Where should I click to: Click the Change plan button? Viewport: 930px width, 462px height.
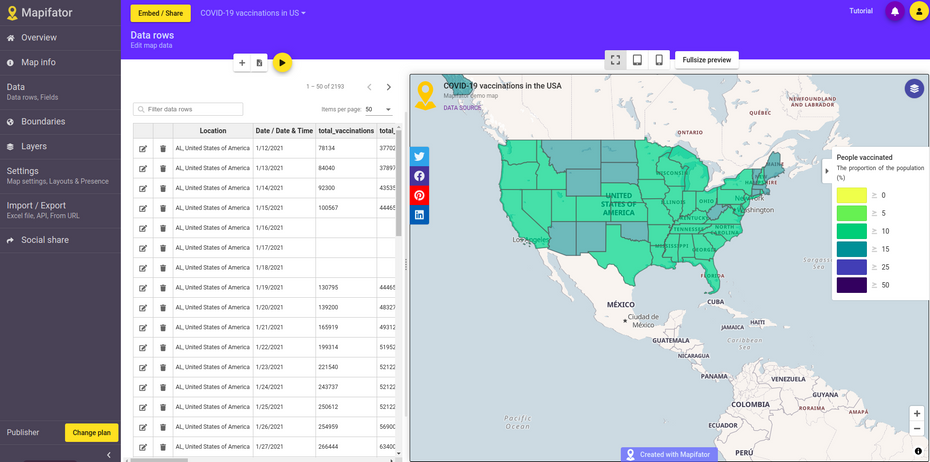(91, 433)
